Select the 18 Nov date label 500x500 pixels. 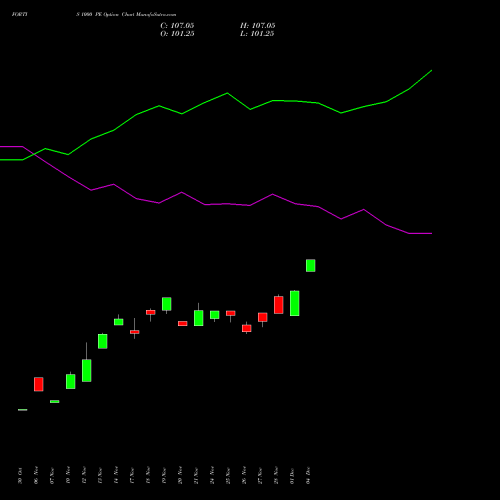pos(148,475)
